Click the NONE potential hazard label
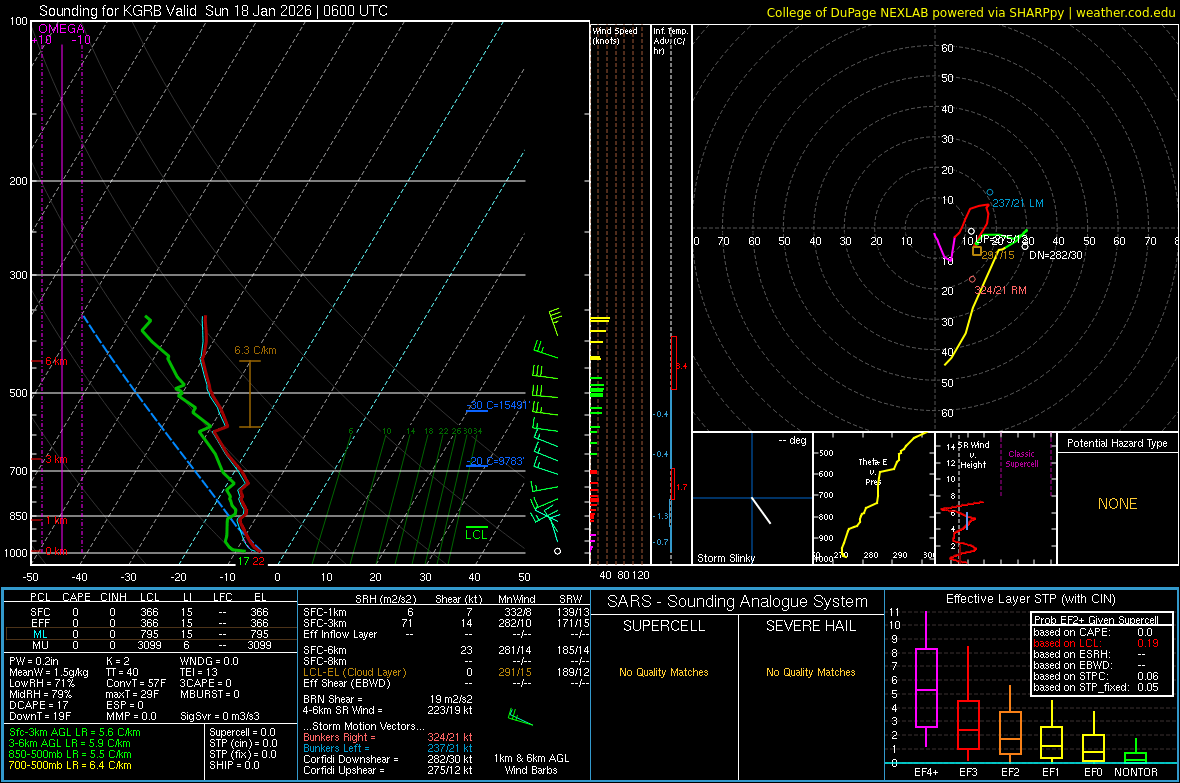Image resolution: width=1180 pixels, height=783 pixels. point(1118,504)
